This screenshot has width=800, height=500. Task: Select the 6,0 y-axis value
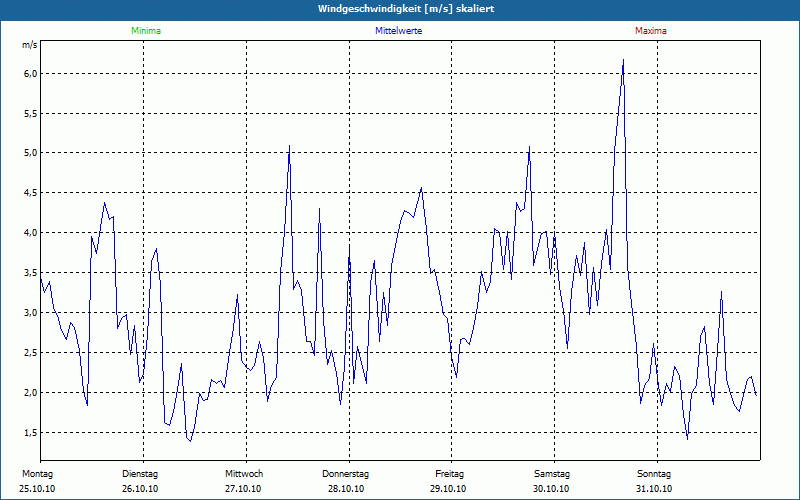coord(31,73)
